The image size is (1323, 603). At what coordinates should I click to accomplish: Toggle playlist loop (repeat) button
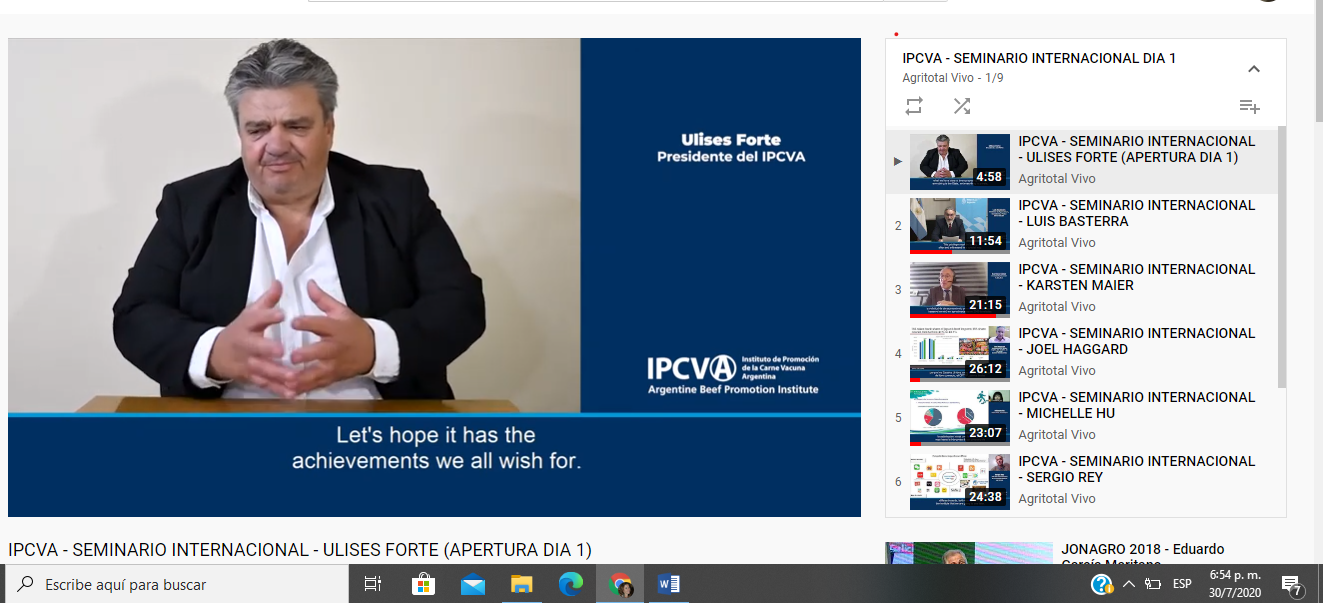pyautogui.click(x=914, y=106)
